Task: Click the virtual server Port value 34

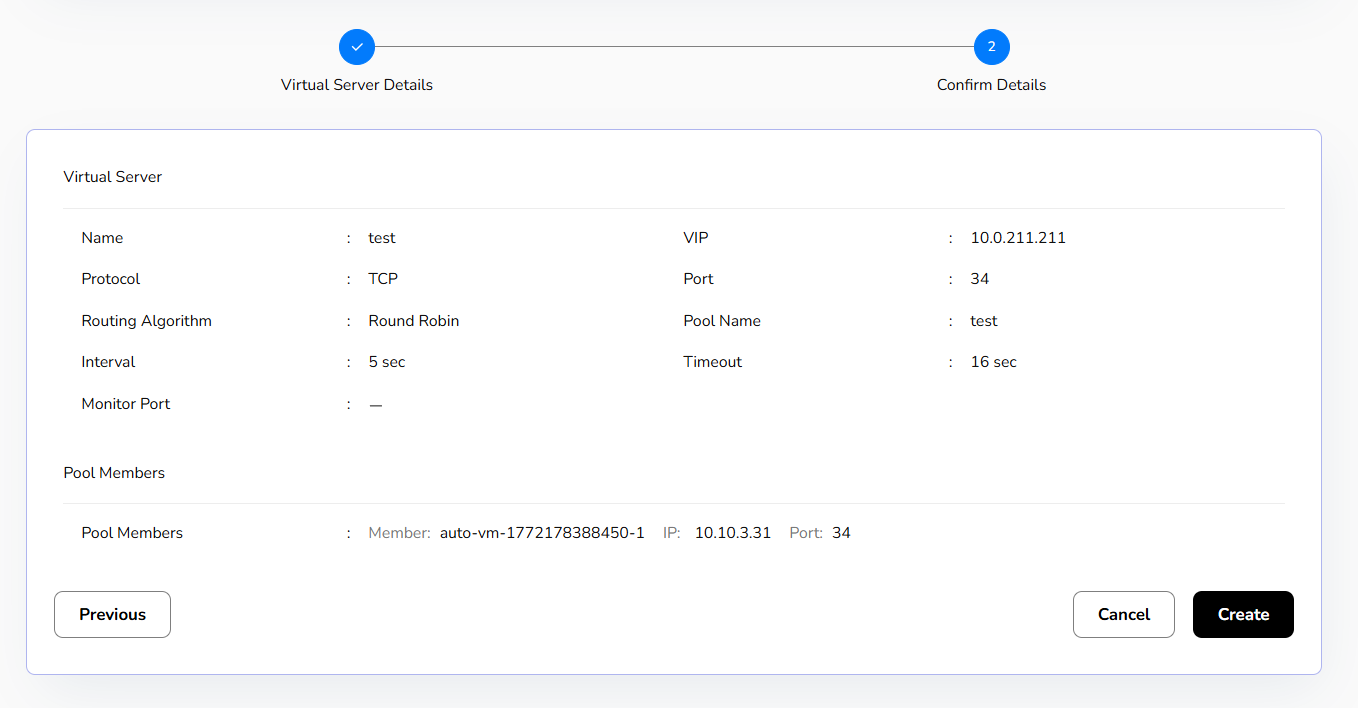Action: click(x=980, y=279)
